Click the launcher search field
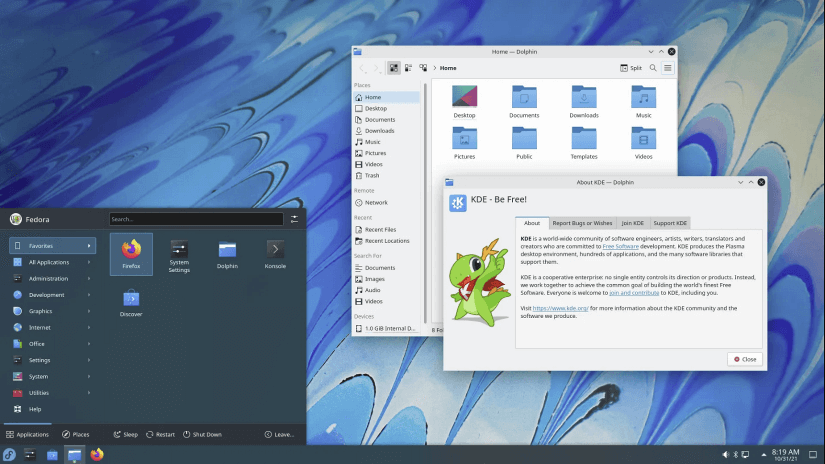Image resolution: width=825 pixels, height=464 pixels. (x=196, y=219)
